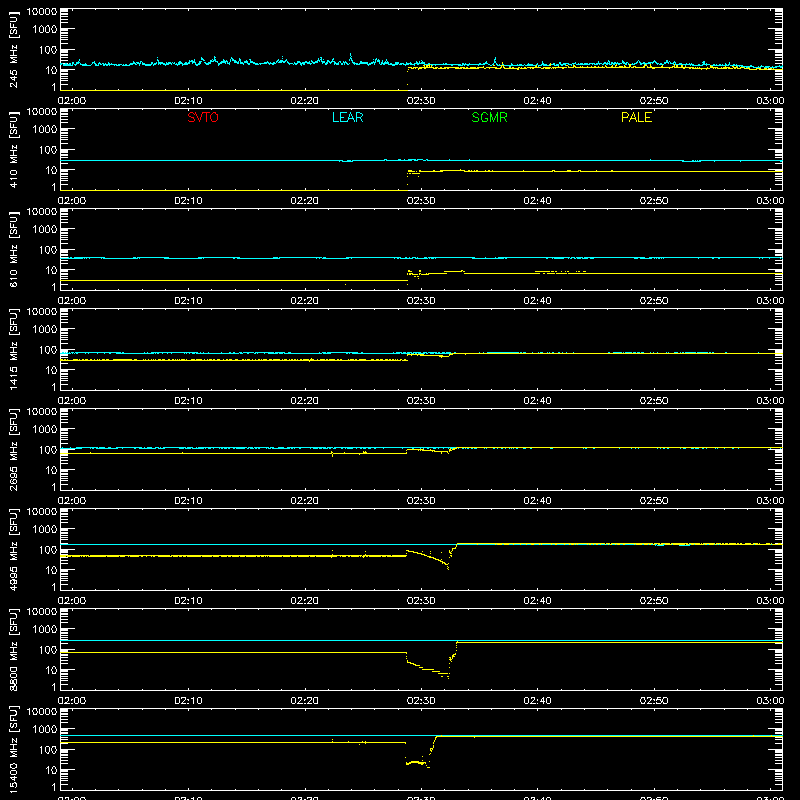Viewport: 800px width, 800px height.
Task: Click the 10 y-axis value of 610 MHz plot
Action: pyautogui.click(x=51, y=270)
